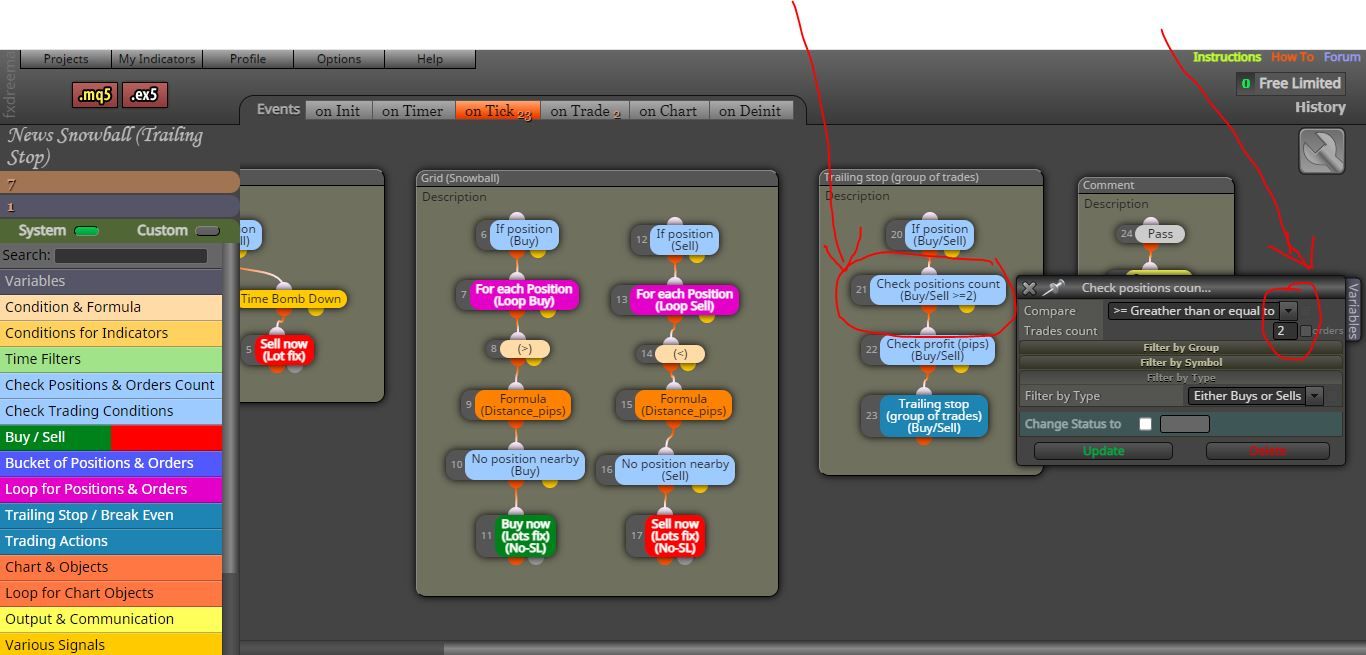The height and width of the screenshot is (655, 1366).
Task: Expand Loop for Chart Objects category
Action: (111, 593)
